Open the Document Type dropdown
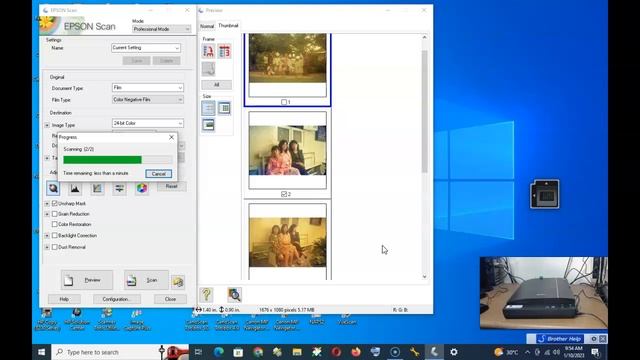Viewport: 640px width, 360px height. tap(148, 88)
